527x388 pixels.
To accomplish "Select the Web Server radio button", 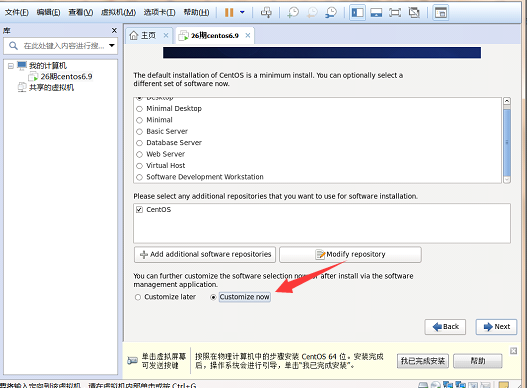I will click(139, 155).
